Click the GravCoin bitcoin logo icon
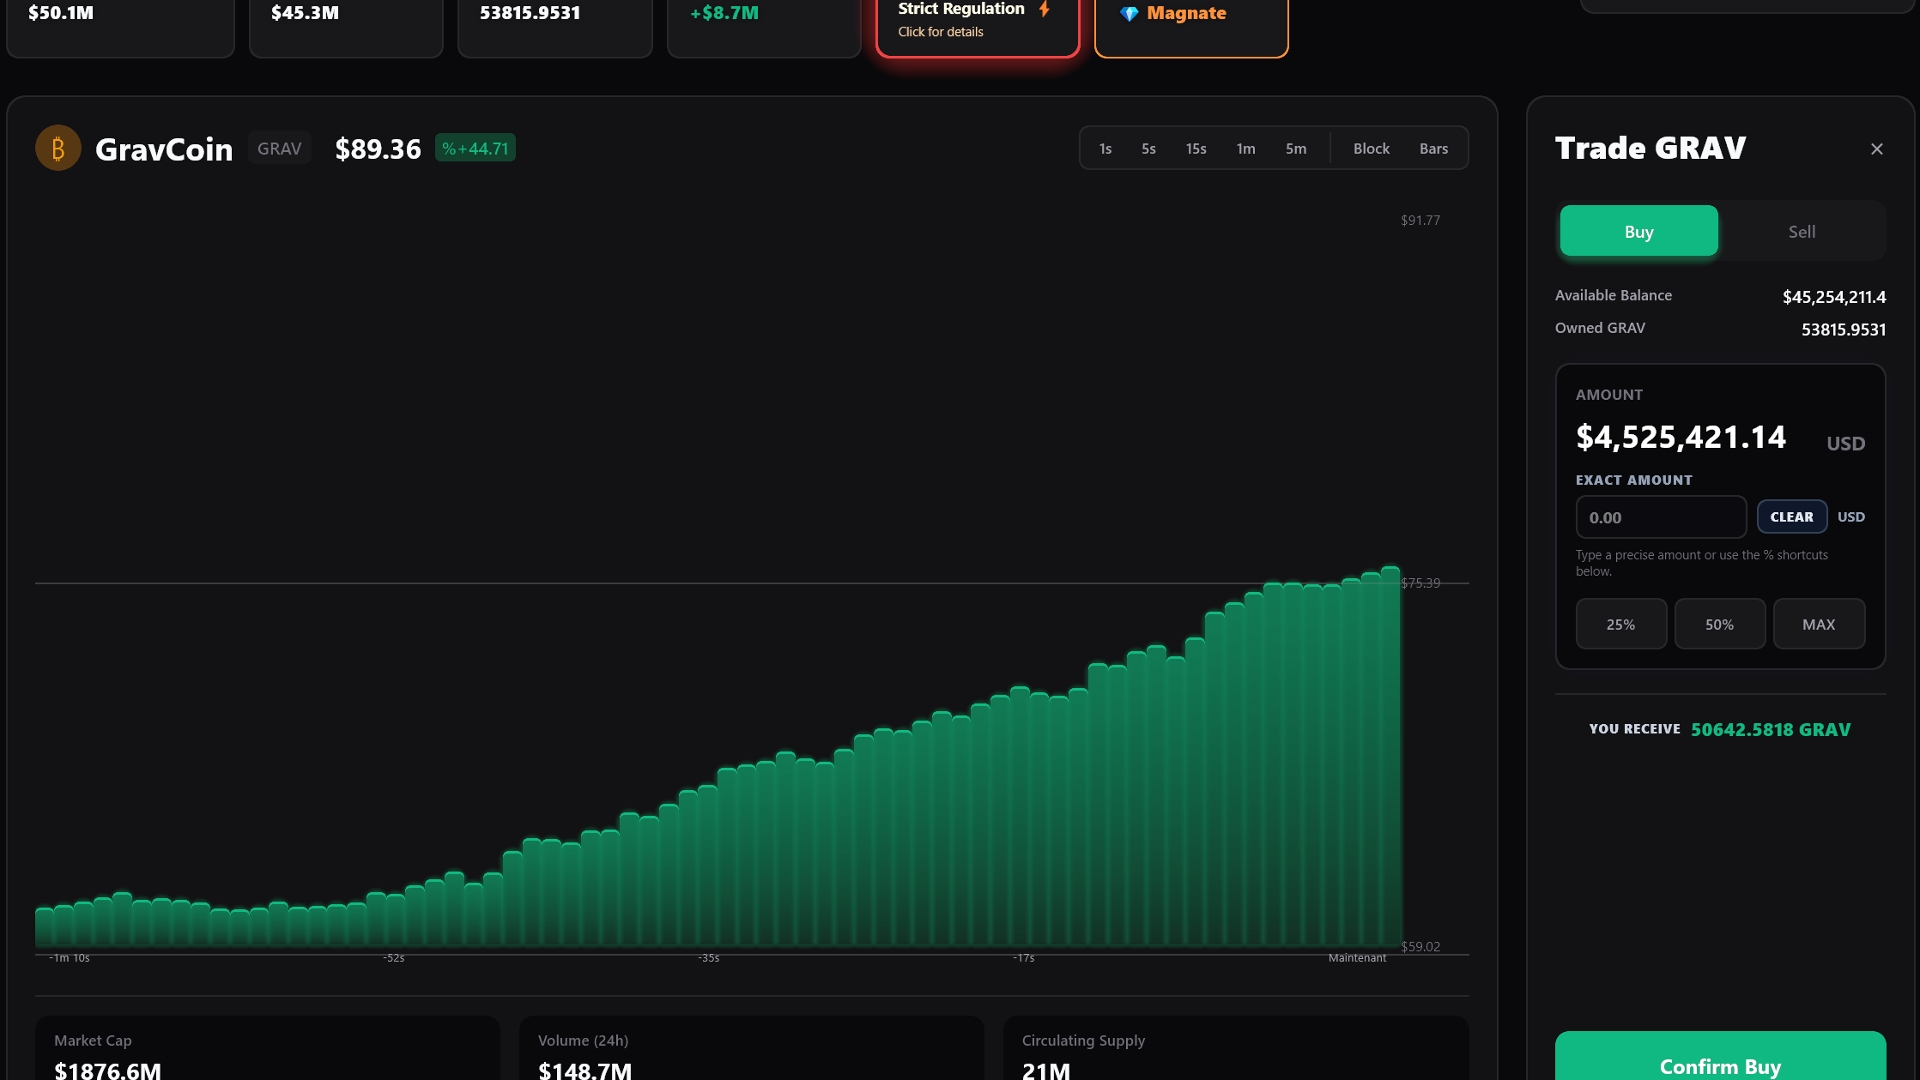 coord(58,148)
